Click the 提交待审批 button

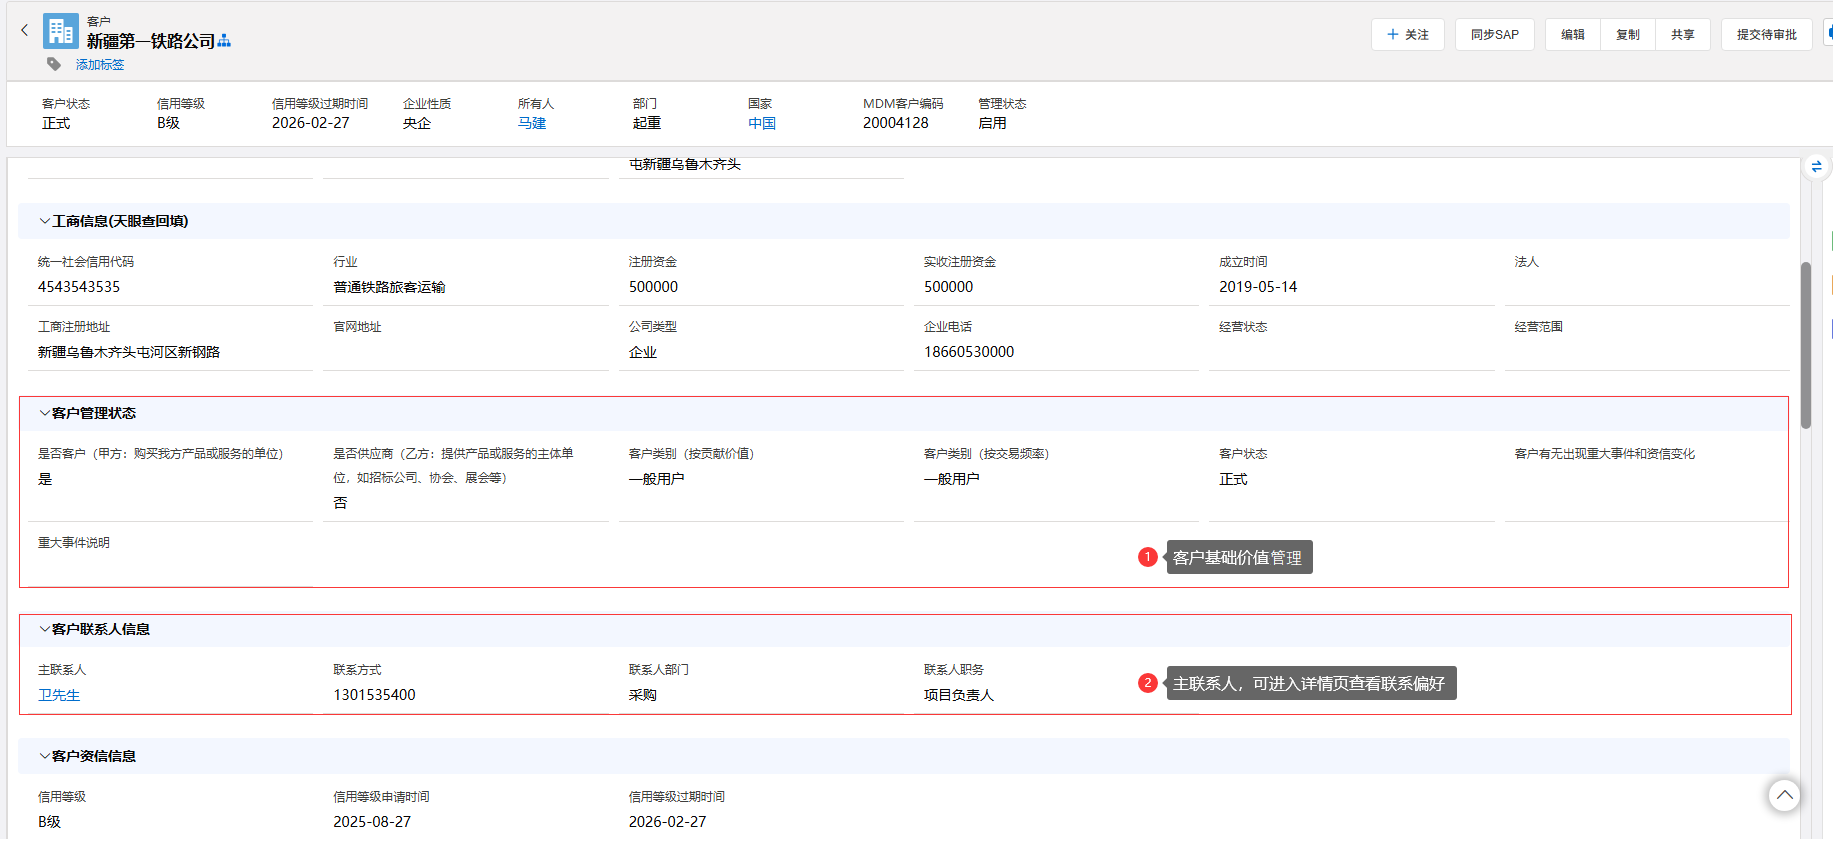point(1766,35)
